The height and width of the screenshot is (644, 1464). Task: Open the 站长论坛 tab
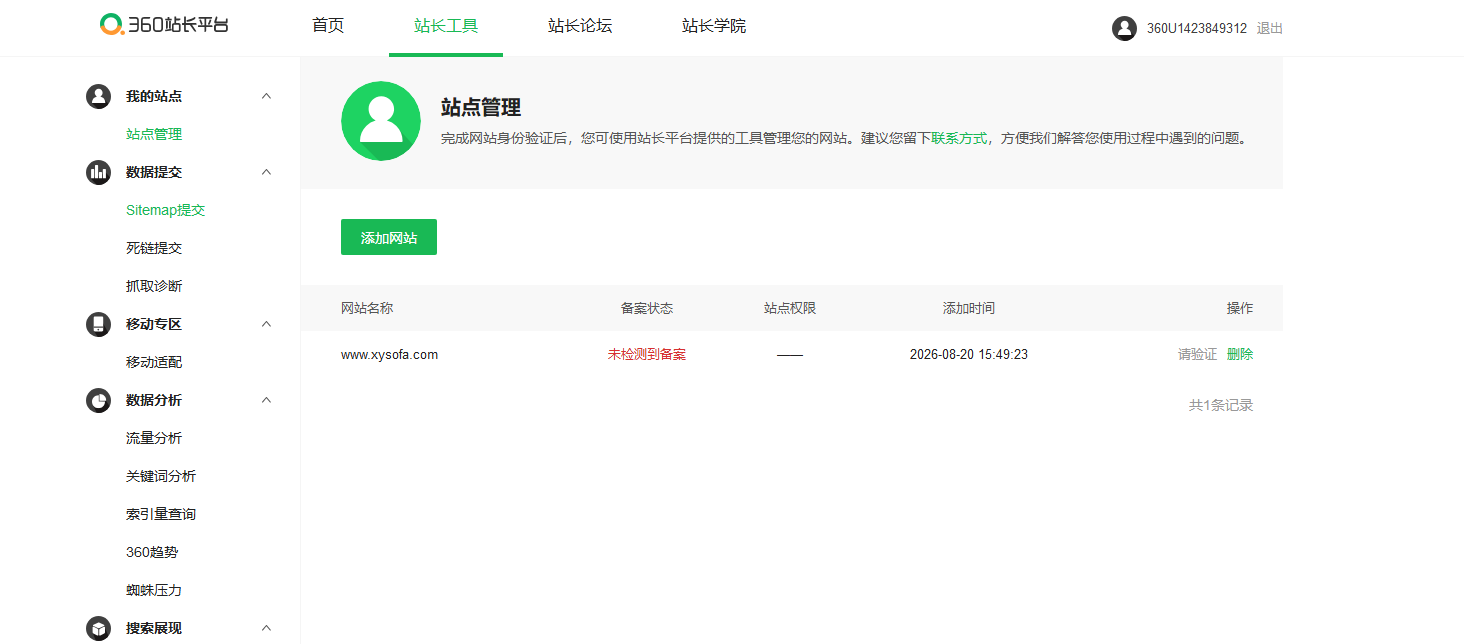(580, 26)
